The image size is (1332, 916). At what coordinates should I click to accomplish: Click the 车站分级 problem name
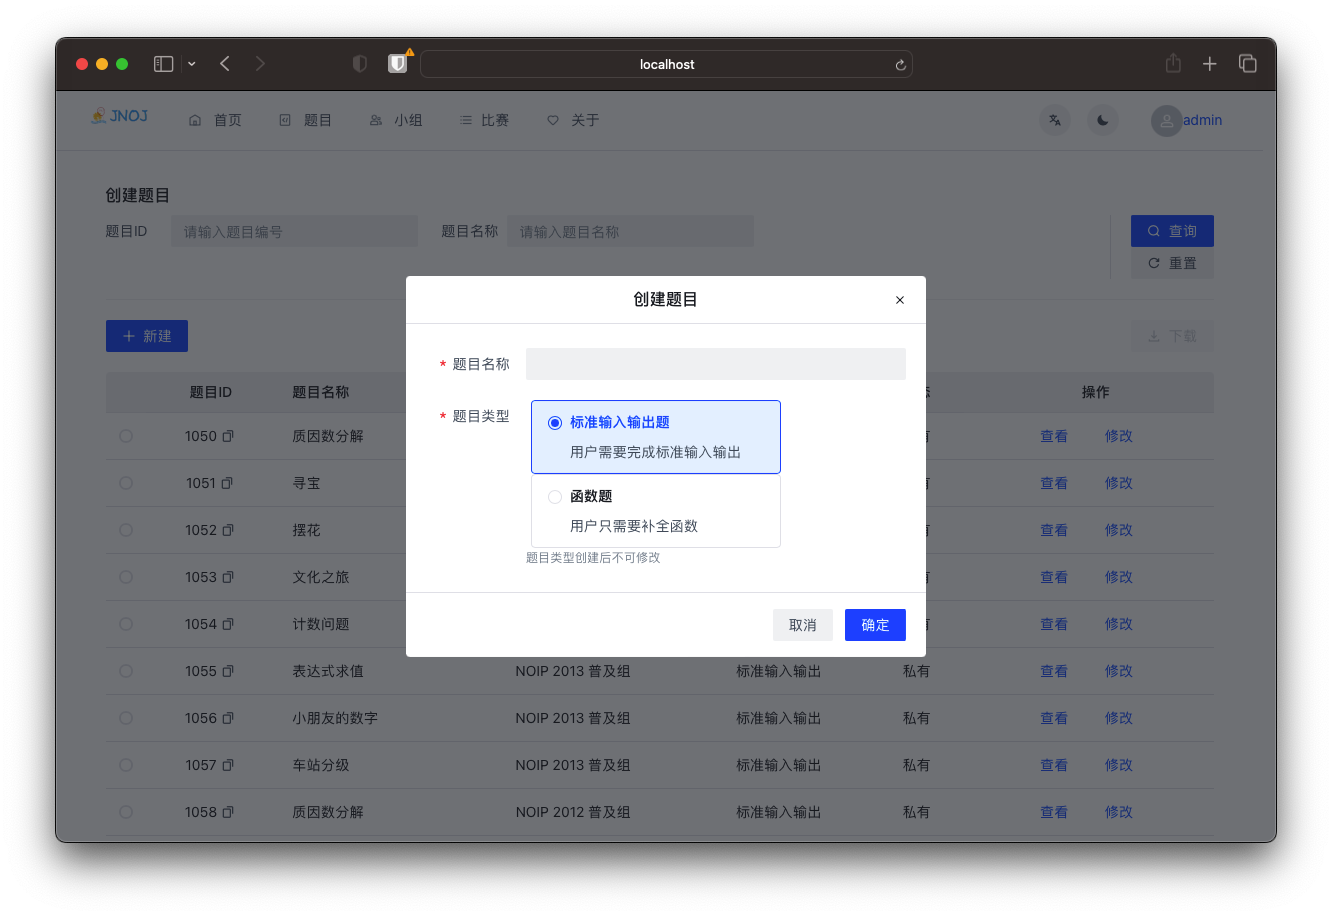[321, 765]
